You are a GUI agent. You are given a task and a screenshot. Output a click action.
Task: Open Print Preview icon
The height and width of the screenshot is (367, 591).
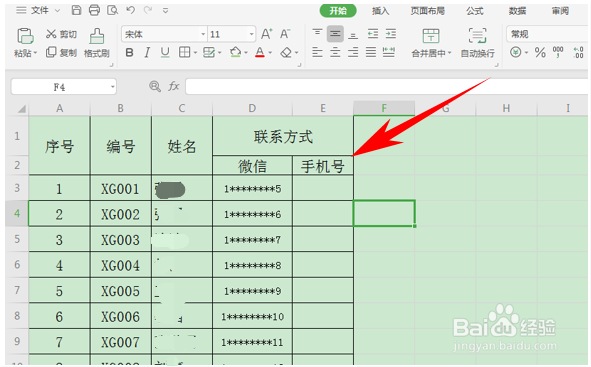(112, 10)
